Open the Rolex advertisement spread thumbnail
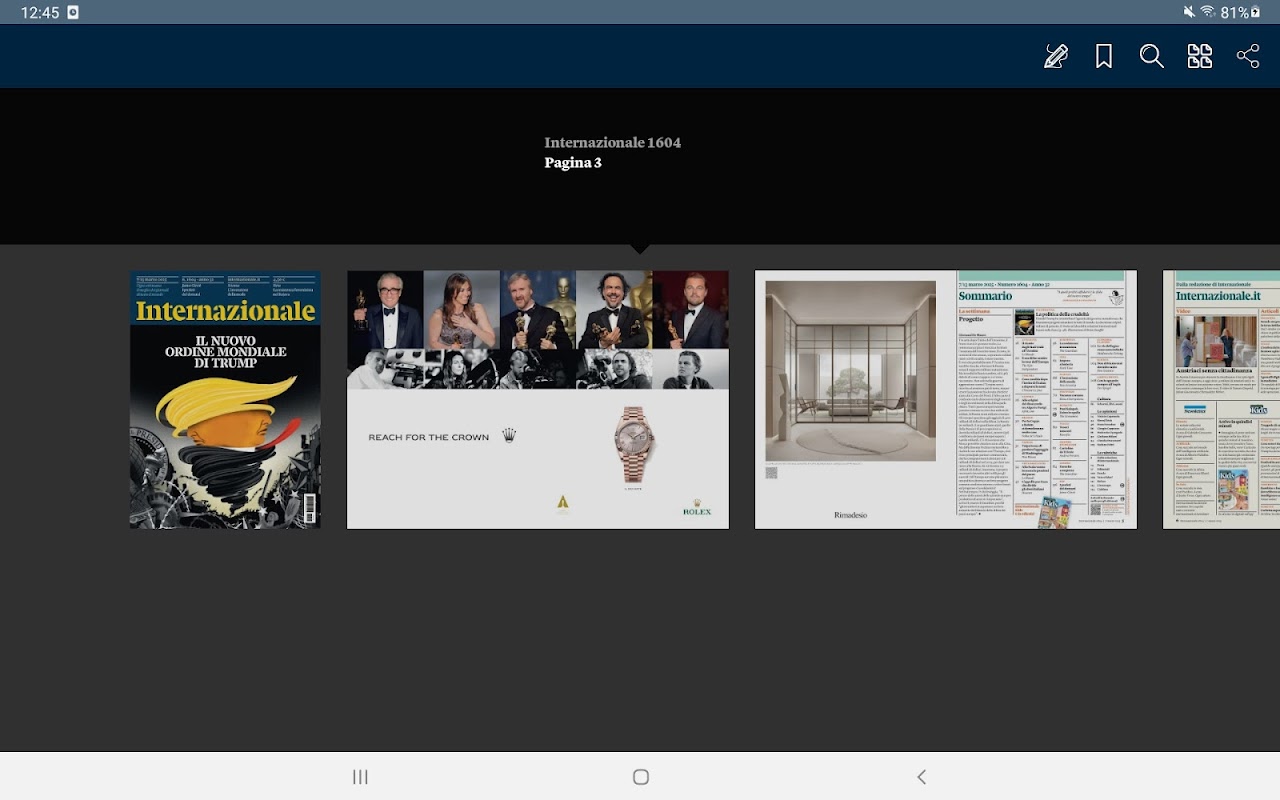Viewport: 1280px width, 800px height. (x=538, y=399)
